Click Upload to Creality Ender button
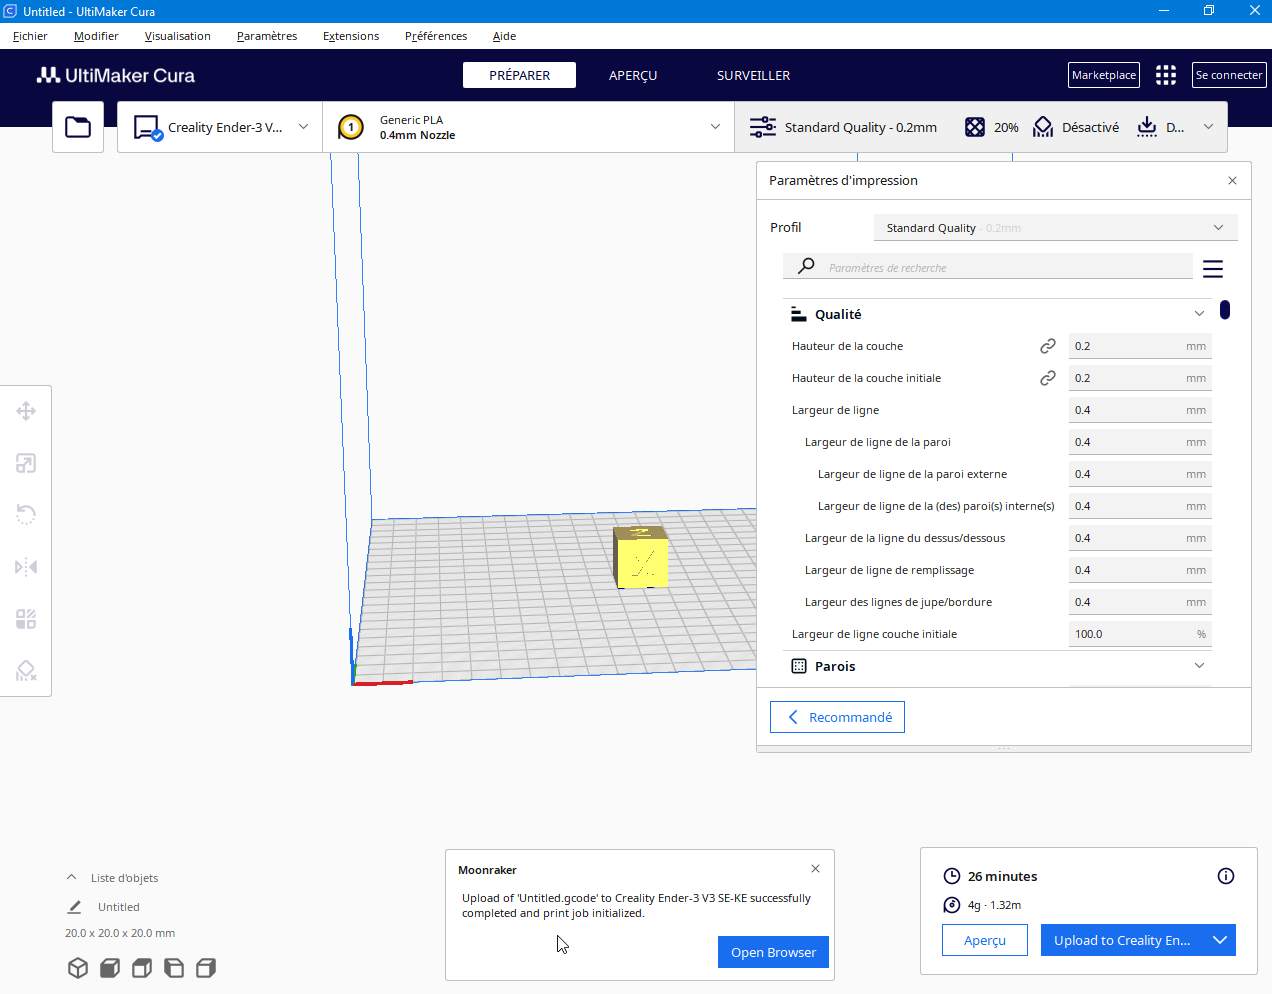1272x994 pixels. 1122,940
